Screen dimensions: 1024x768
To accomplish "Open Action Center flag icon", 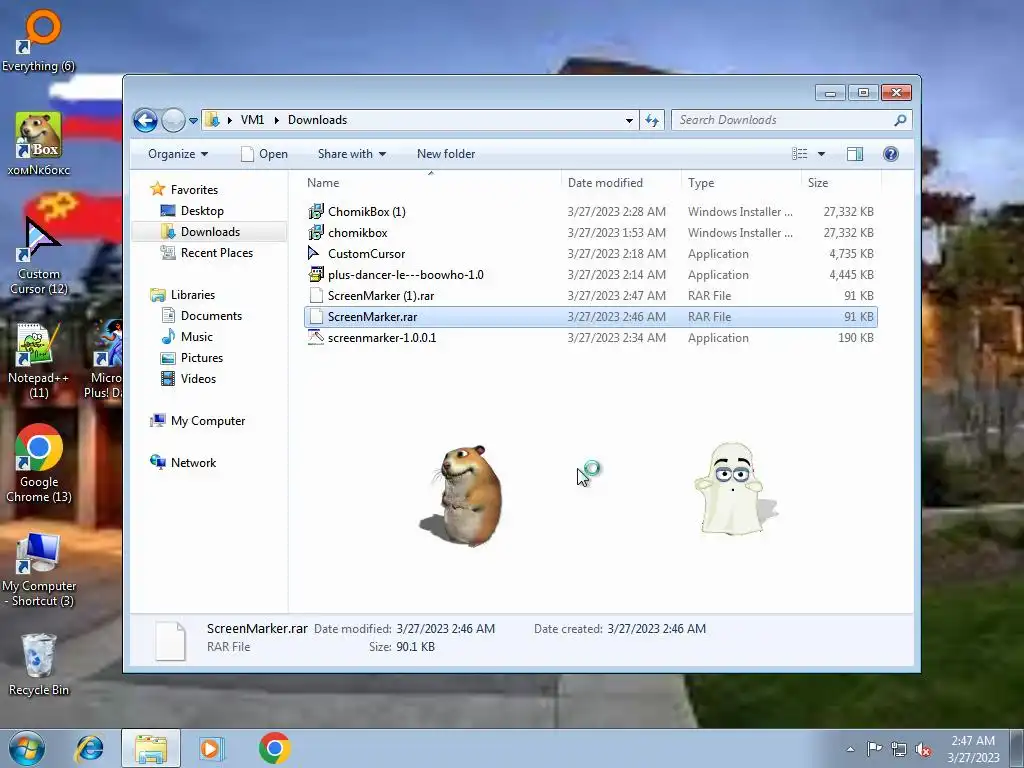I will (x=874, y=749).
